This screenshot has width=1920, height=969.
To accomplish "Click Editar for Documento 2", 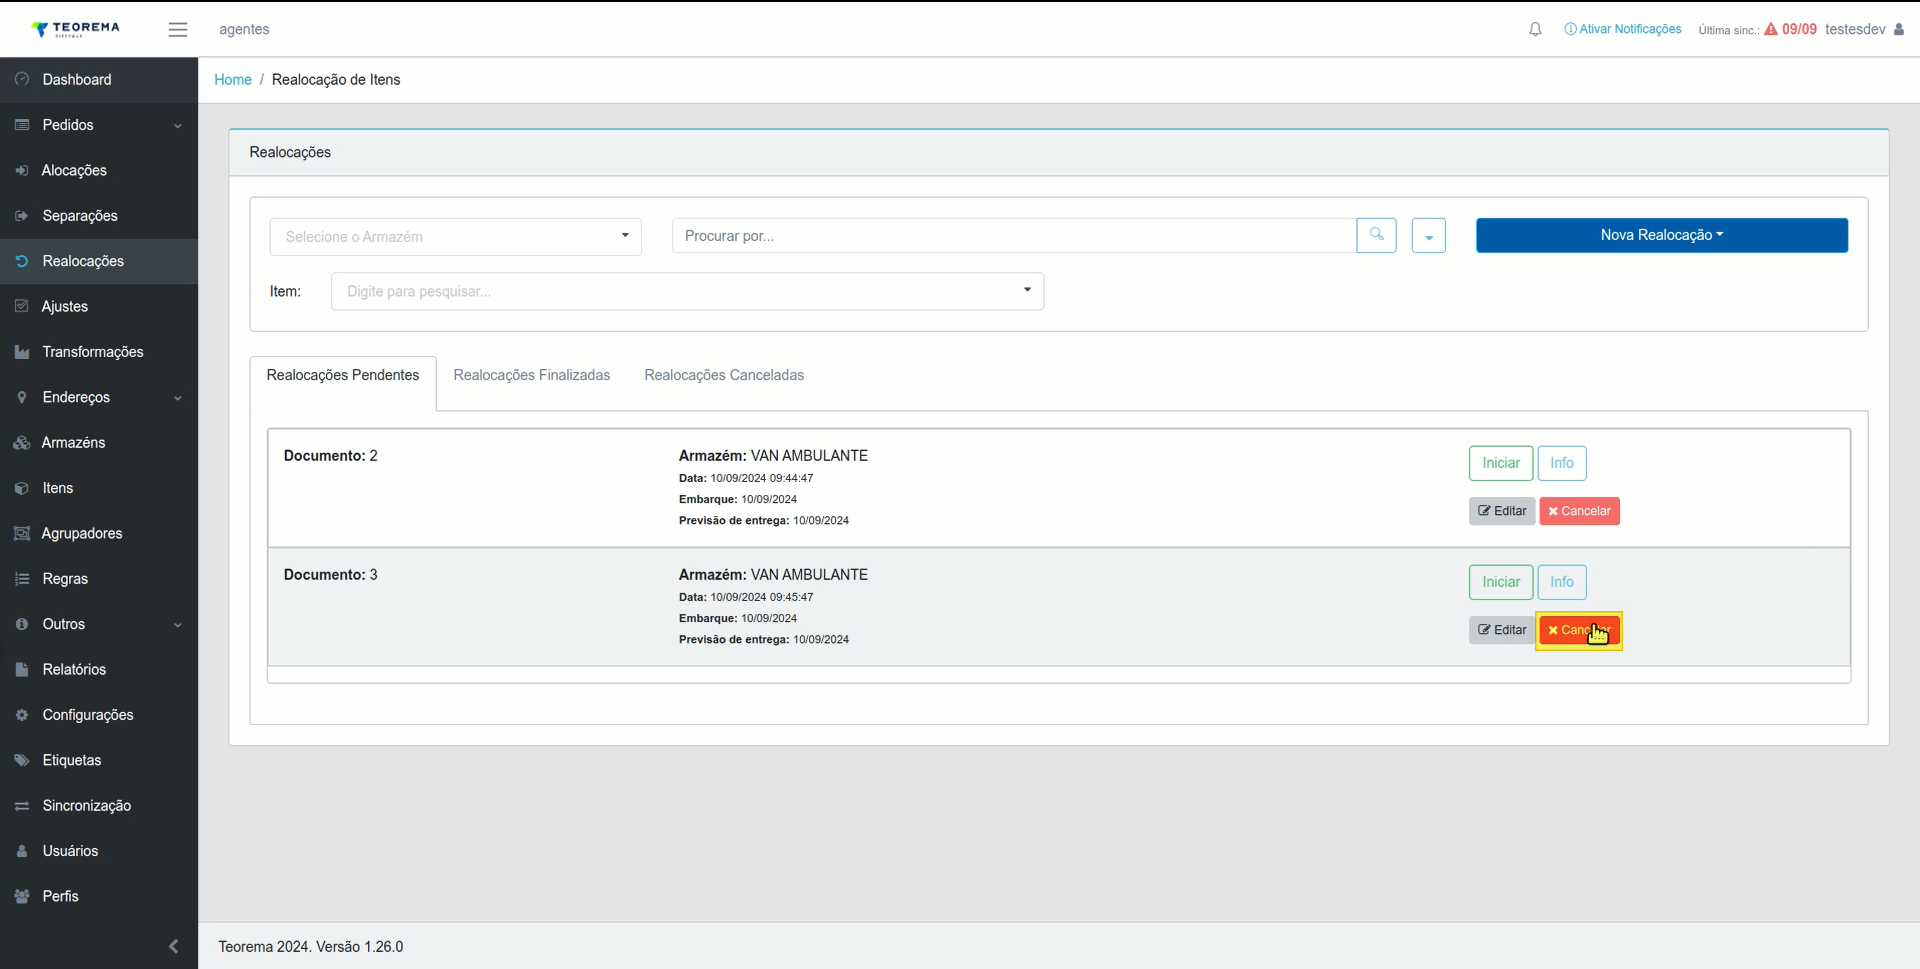I will pyautogui.click(x=1501, y=511).
